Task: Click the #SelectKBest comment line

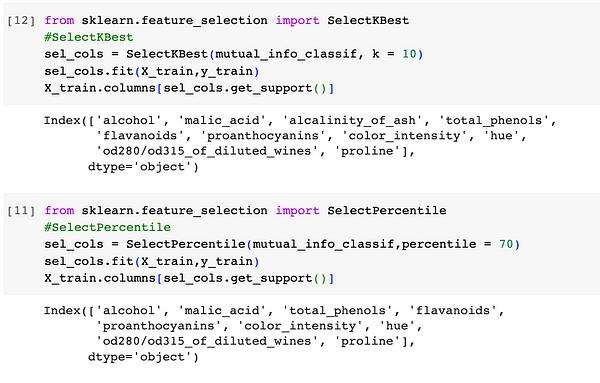Action: [x=89, y=37]
